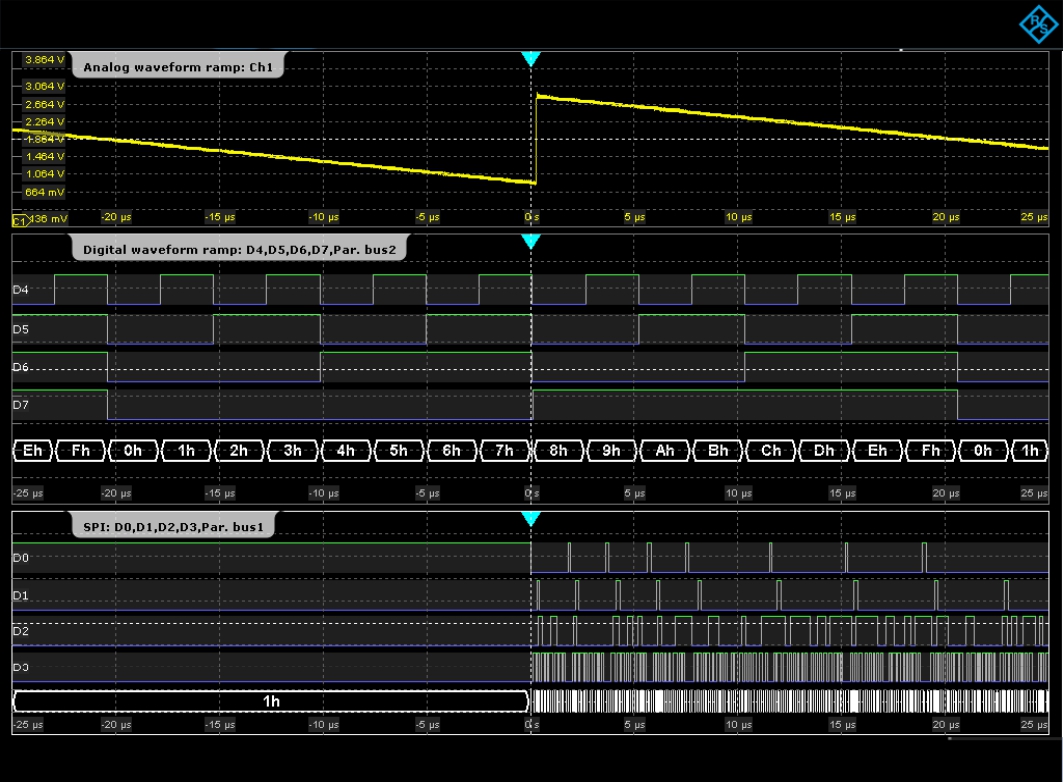Select digital channel label D3
The height and width of the screenshot is (783, 1063).
pyautogui.click(x=20, y=667)
